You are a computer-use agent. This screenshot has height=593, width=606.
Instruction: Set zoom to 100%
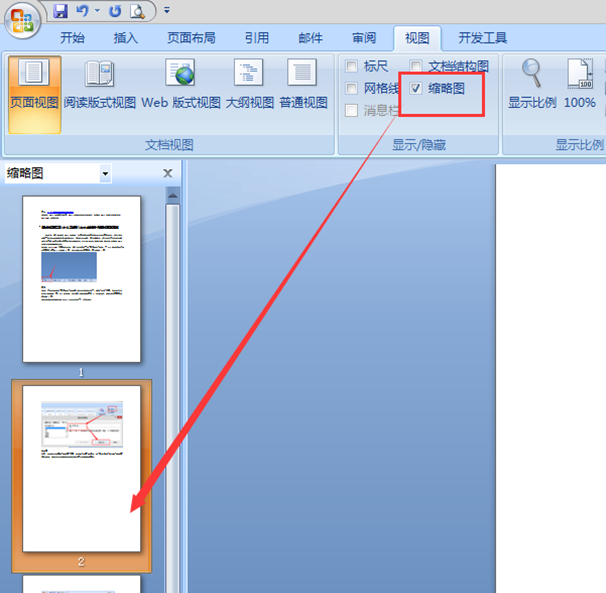[580, 85]
